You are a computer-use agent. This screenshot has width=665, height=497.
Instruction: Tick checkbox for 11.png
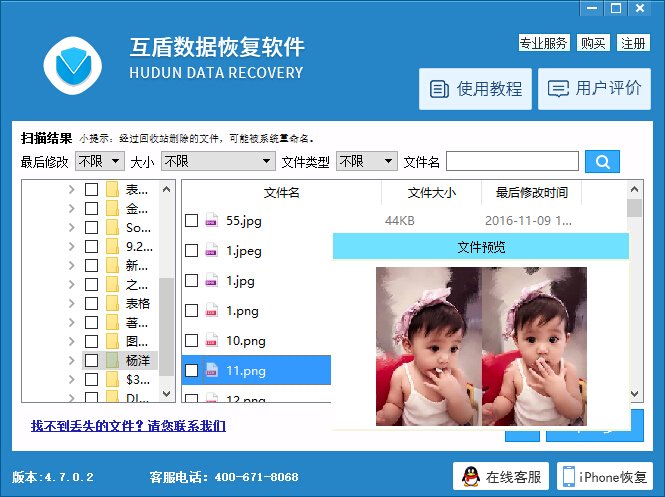point(191,371)
